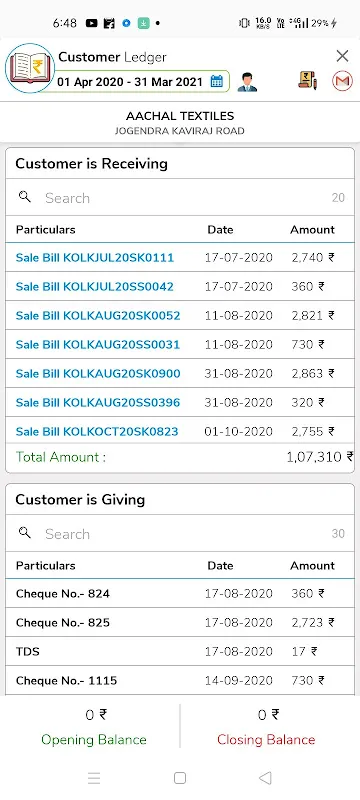The image size is (360, 800).
Task: Select the Cheque No.- 825 entry
Action: pyautogui.click(x=180, y=622)
